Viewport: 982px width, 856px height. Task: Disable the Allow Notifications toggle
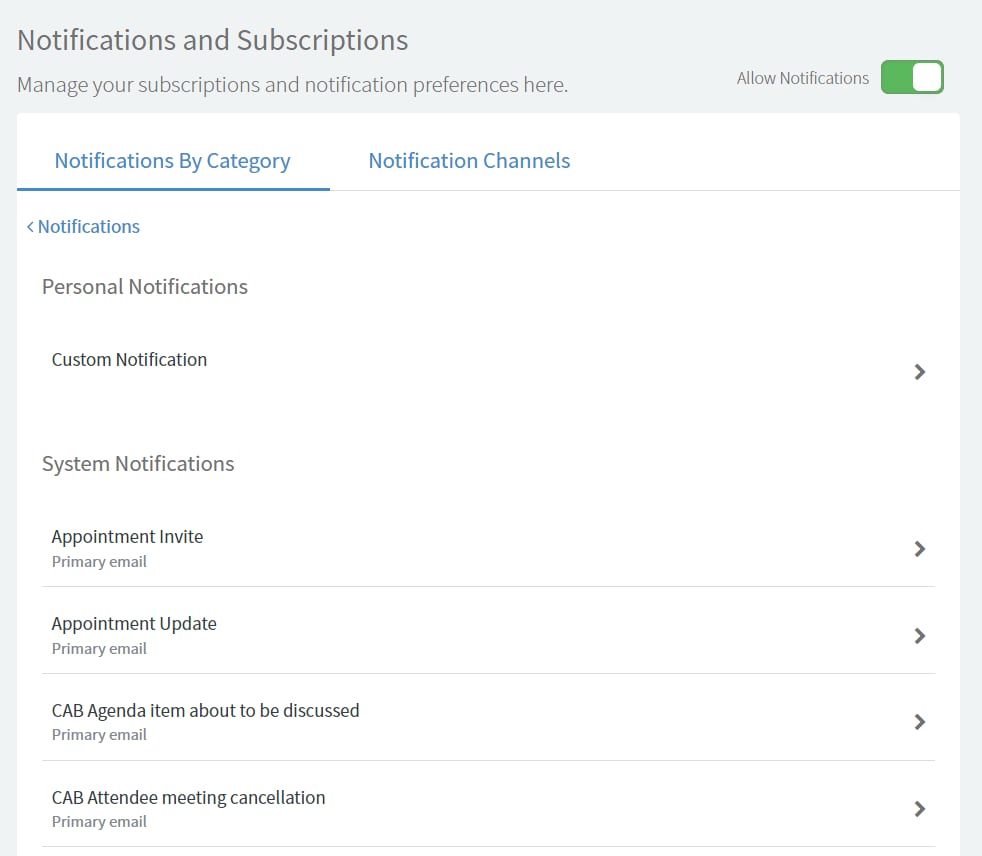[x=912, y=77]
